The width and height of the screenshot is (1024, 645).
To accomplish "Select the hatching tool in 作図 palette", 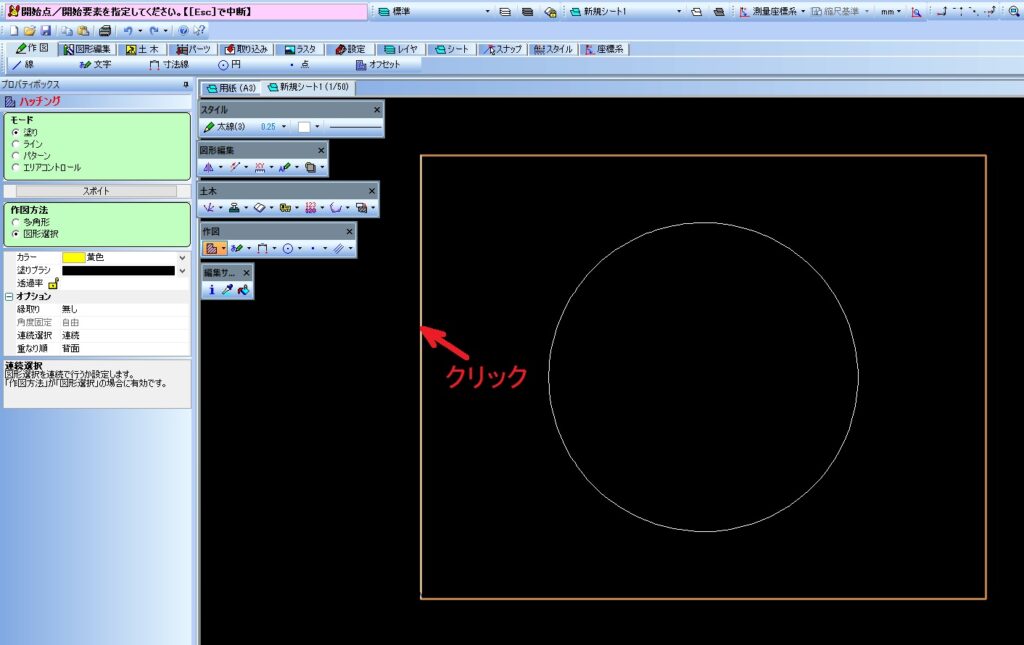I will [211, 248].
